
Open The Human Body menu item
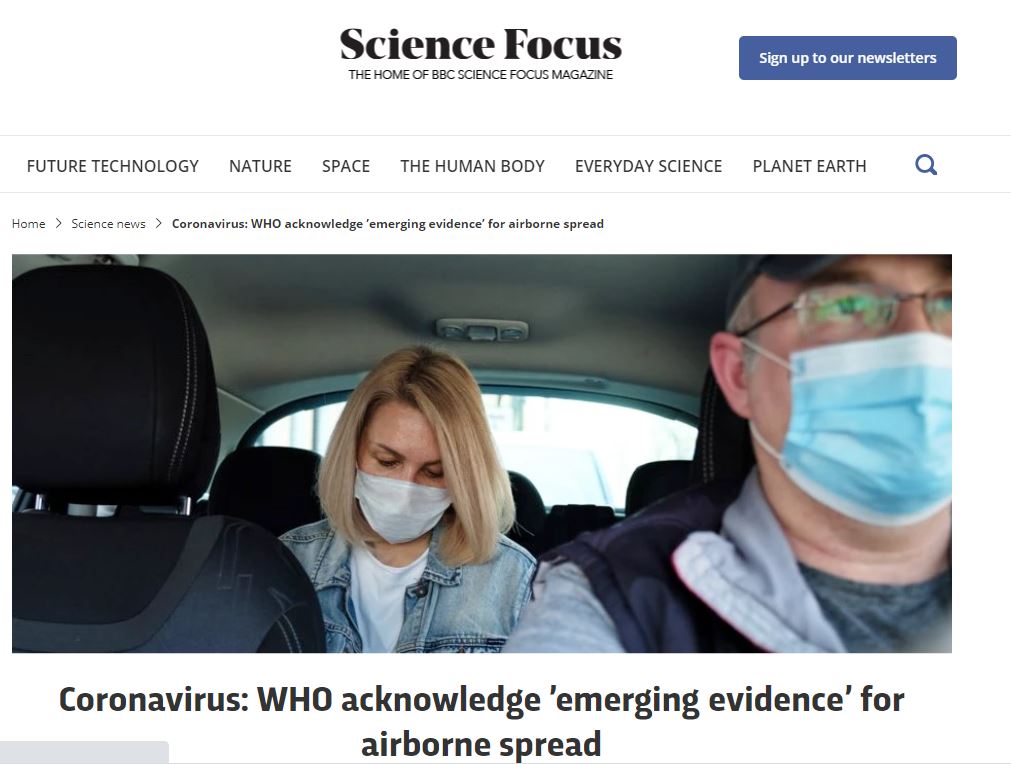pyautogui.click(x=473, y=166)
